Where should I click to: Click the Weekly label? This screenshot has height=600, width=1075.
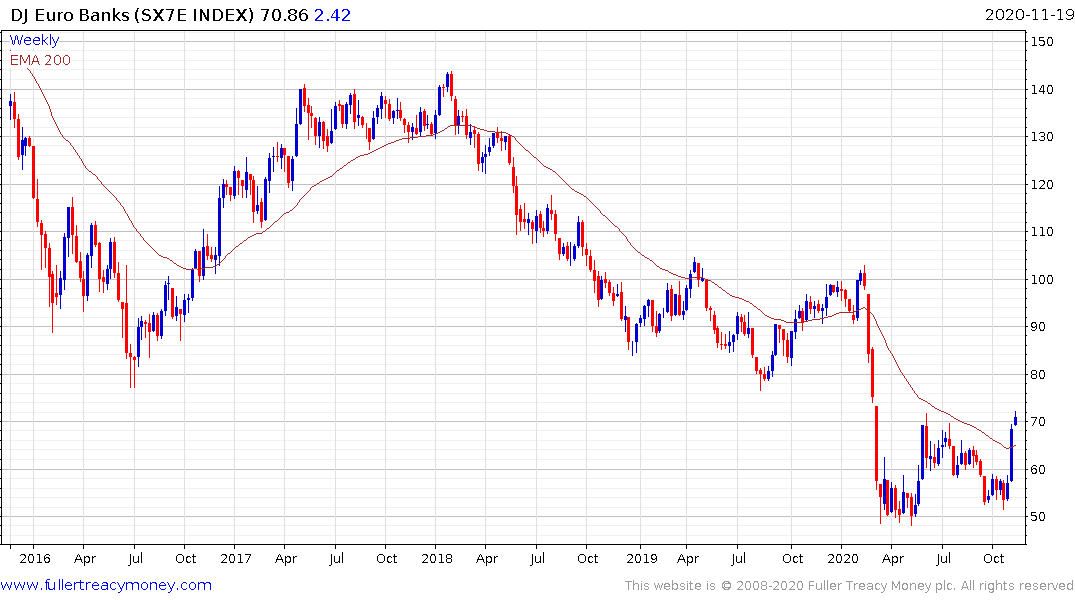click(x=34, y=40)
